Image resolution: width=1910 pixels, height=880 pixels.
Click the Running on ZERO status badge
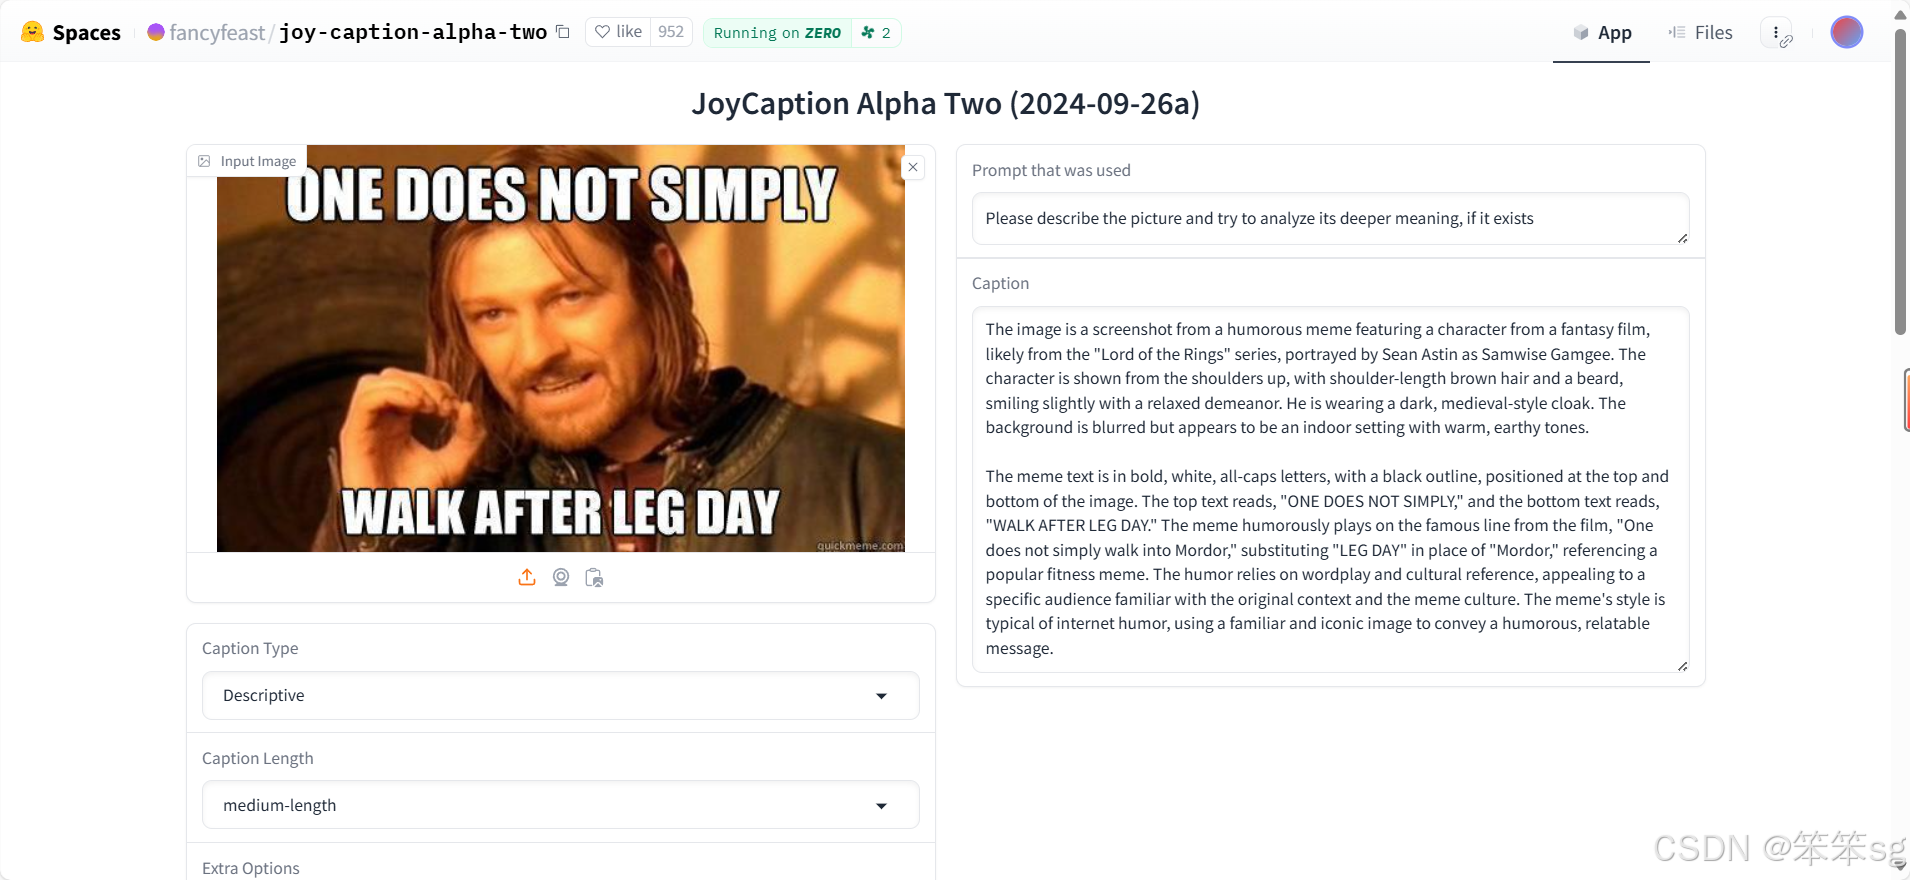pyautogui.click(x=777, y=33)
